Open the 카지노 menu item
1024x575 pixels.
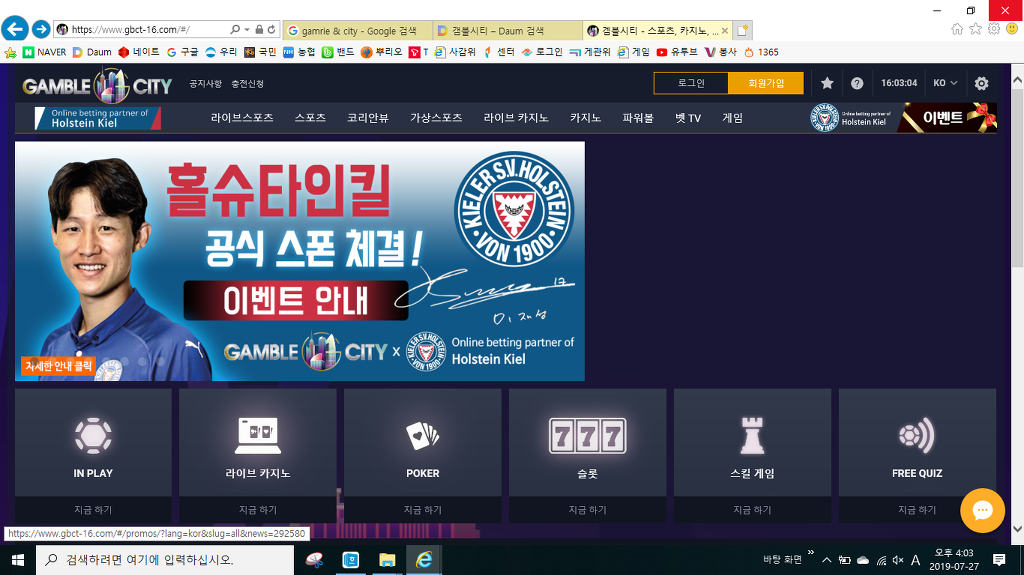pyautogui.click(x=585, y=118)
